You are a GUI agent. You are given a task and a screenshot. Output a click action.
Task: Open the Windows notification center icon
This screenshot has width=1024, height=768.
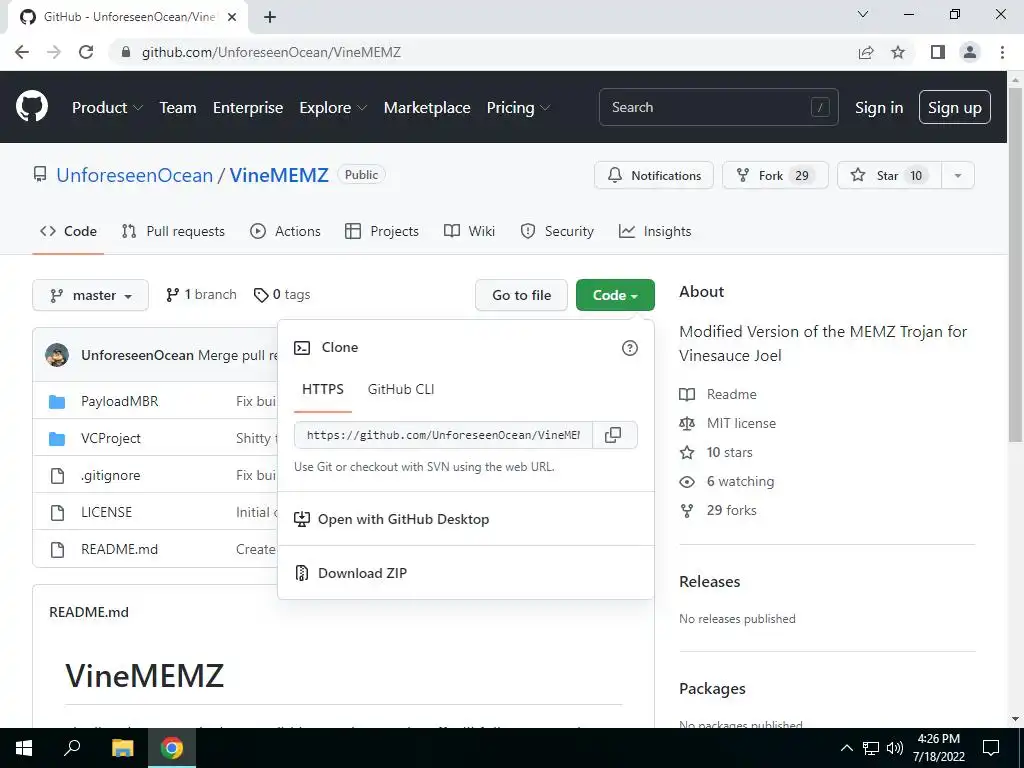[x=991, y=748]
